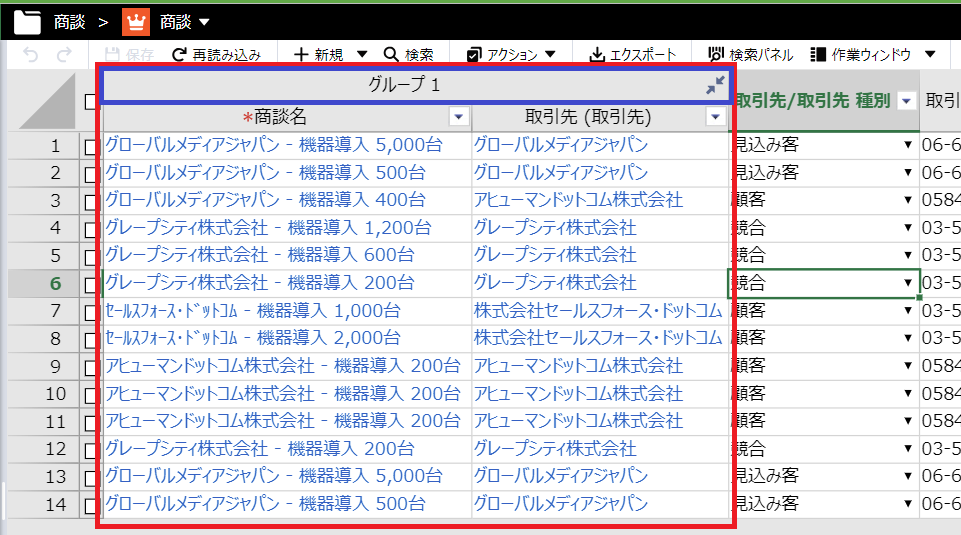Open the folder icon beside 商談 breadcrumb
961x535 pixels.
click(27, 22)
